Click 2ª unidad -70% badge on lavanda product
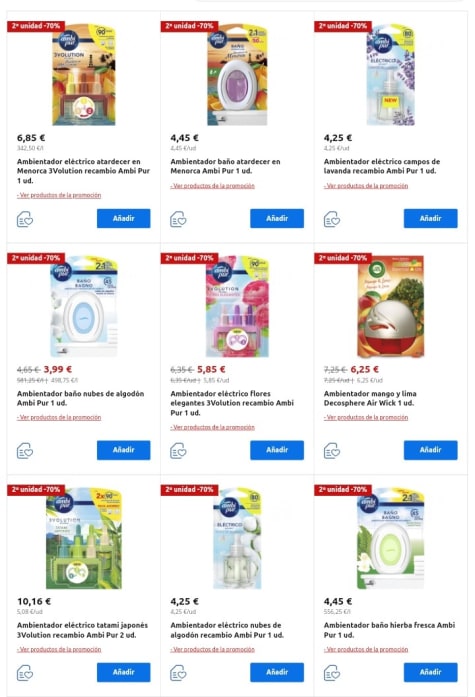475x697 pixels. point(343,26)
